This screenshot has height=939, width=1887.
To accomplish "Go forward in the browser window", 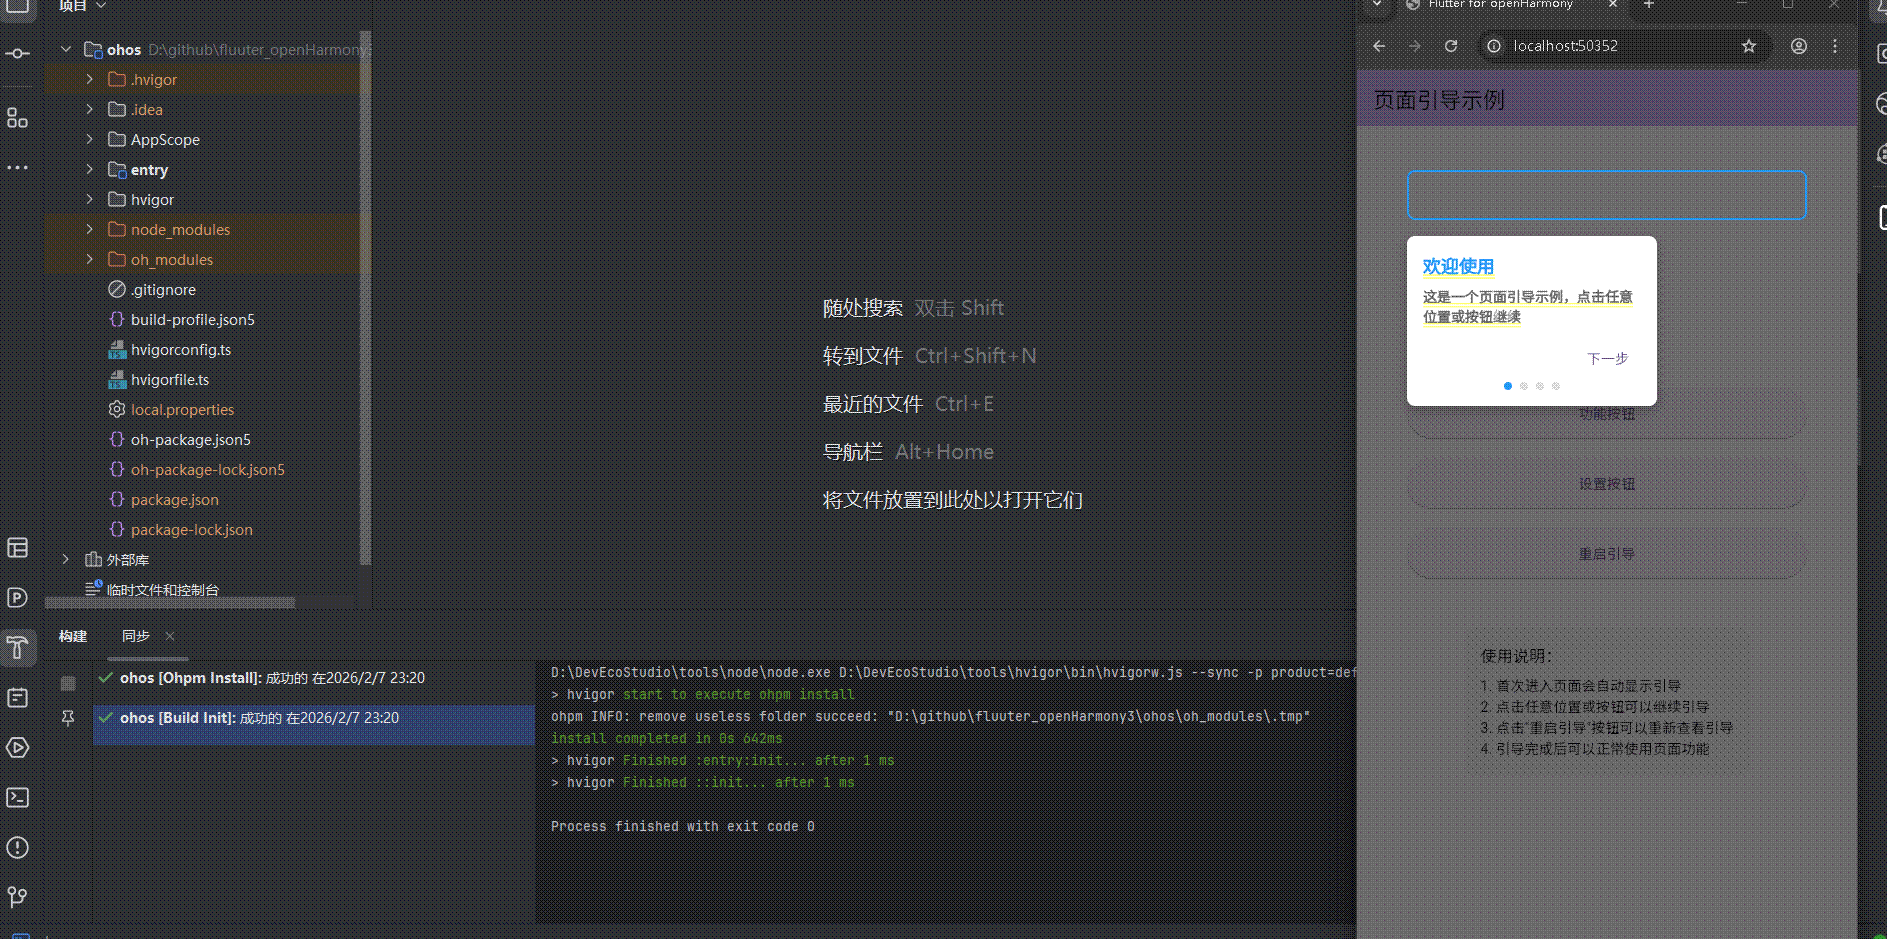I will (1414, 46).
